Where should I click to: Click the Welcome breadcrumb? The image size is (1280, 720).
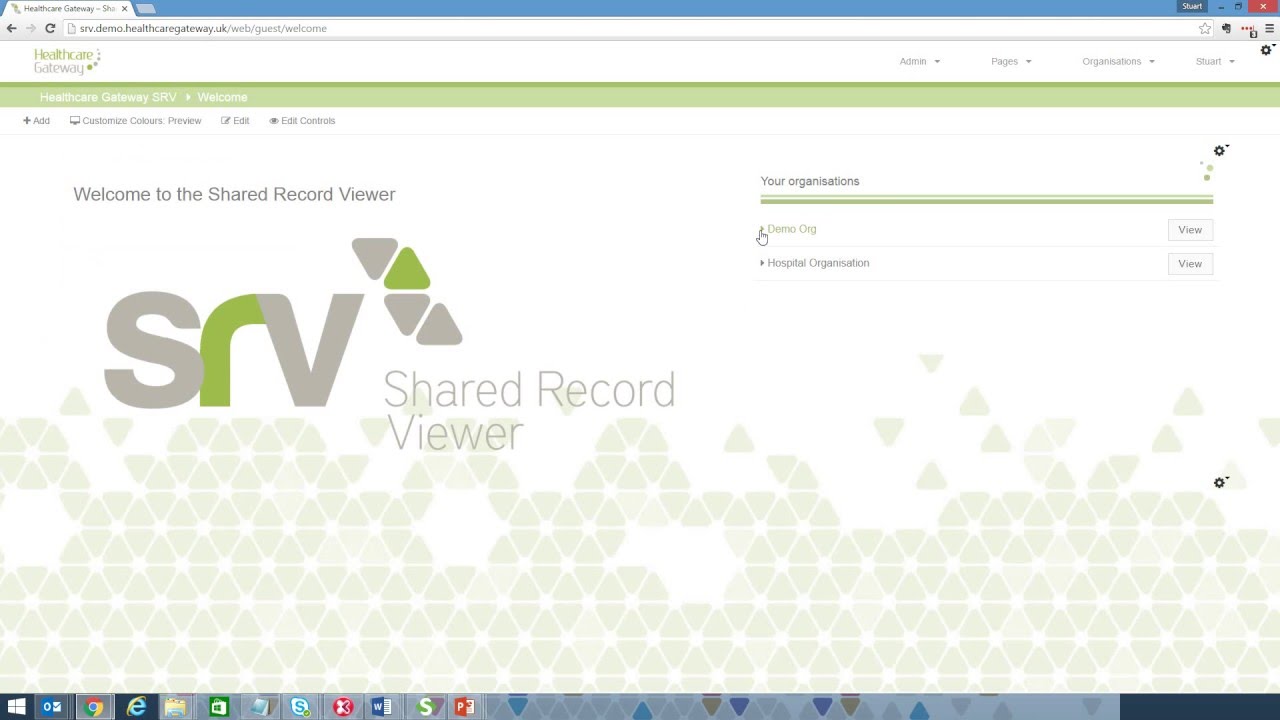(x=222, y=97)
